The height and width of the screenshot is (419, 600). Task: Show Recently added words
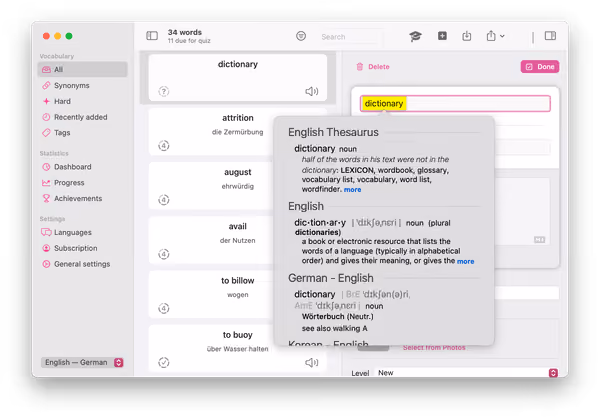click(x=82, y=117)
